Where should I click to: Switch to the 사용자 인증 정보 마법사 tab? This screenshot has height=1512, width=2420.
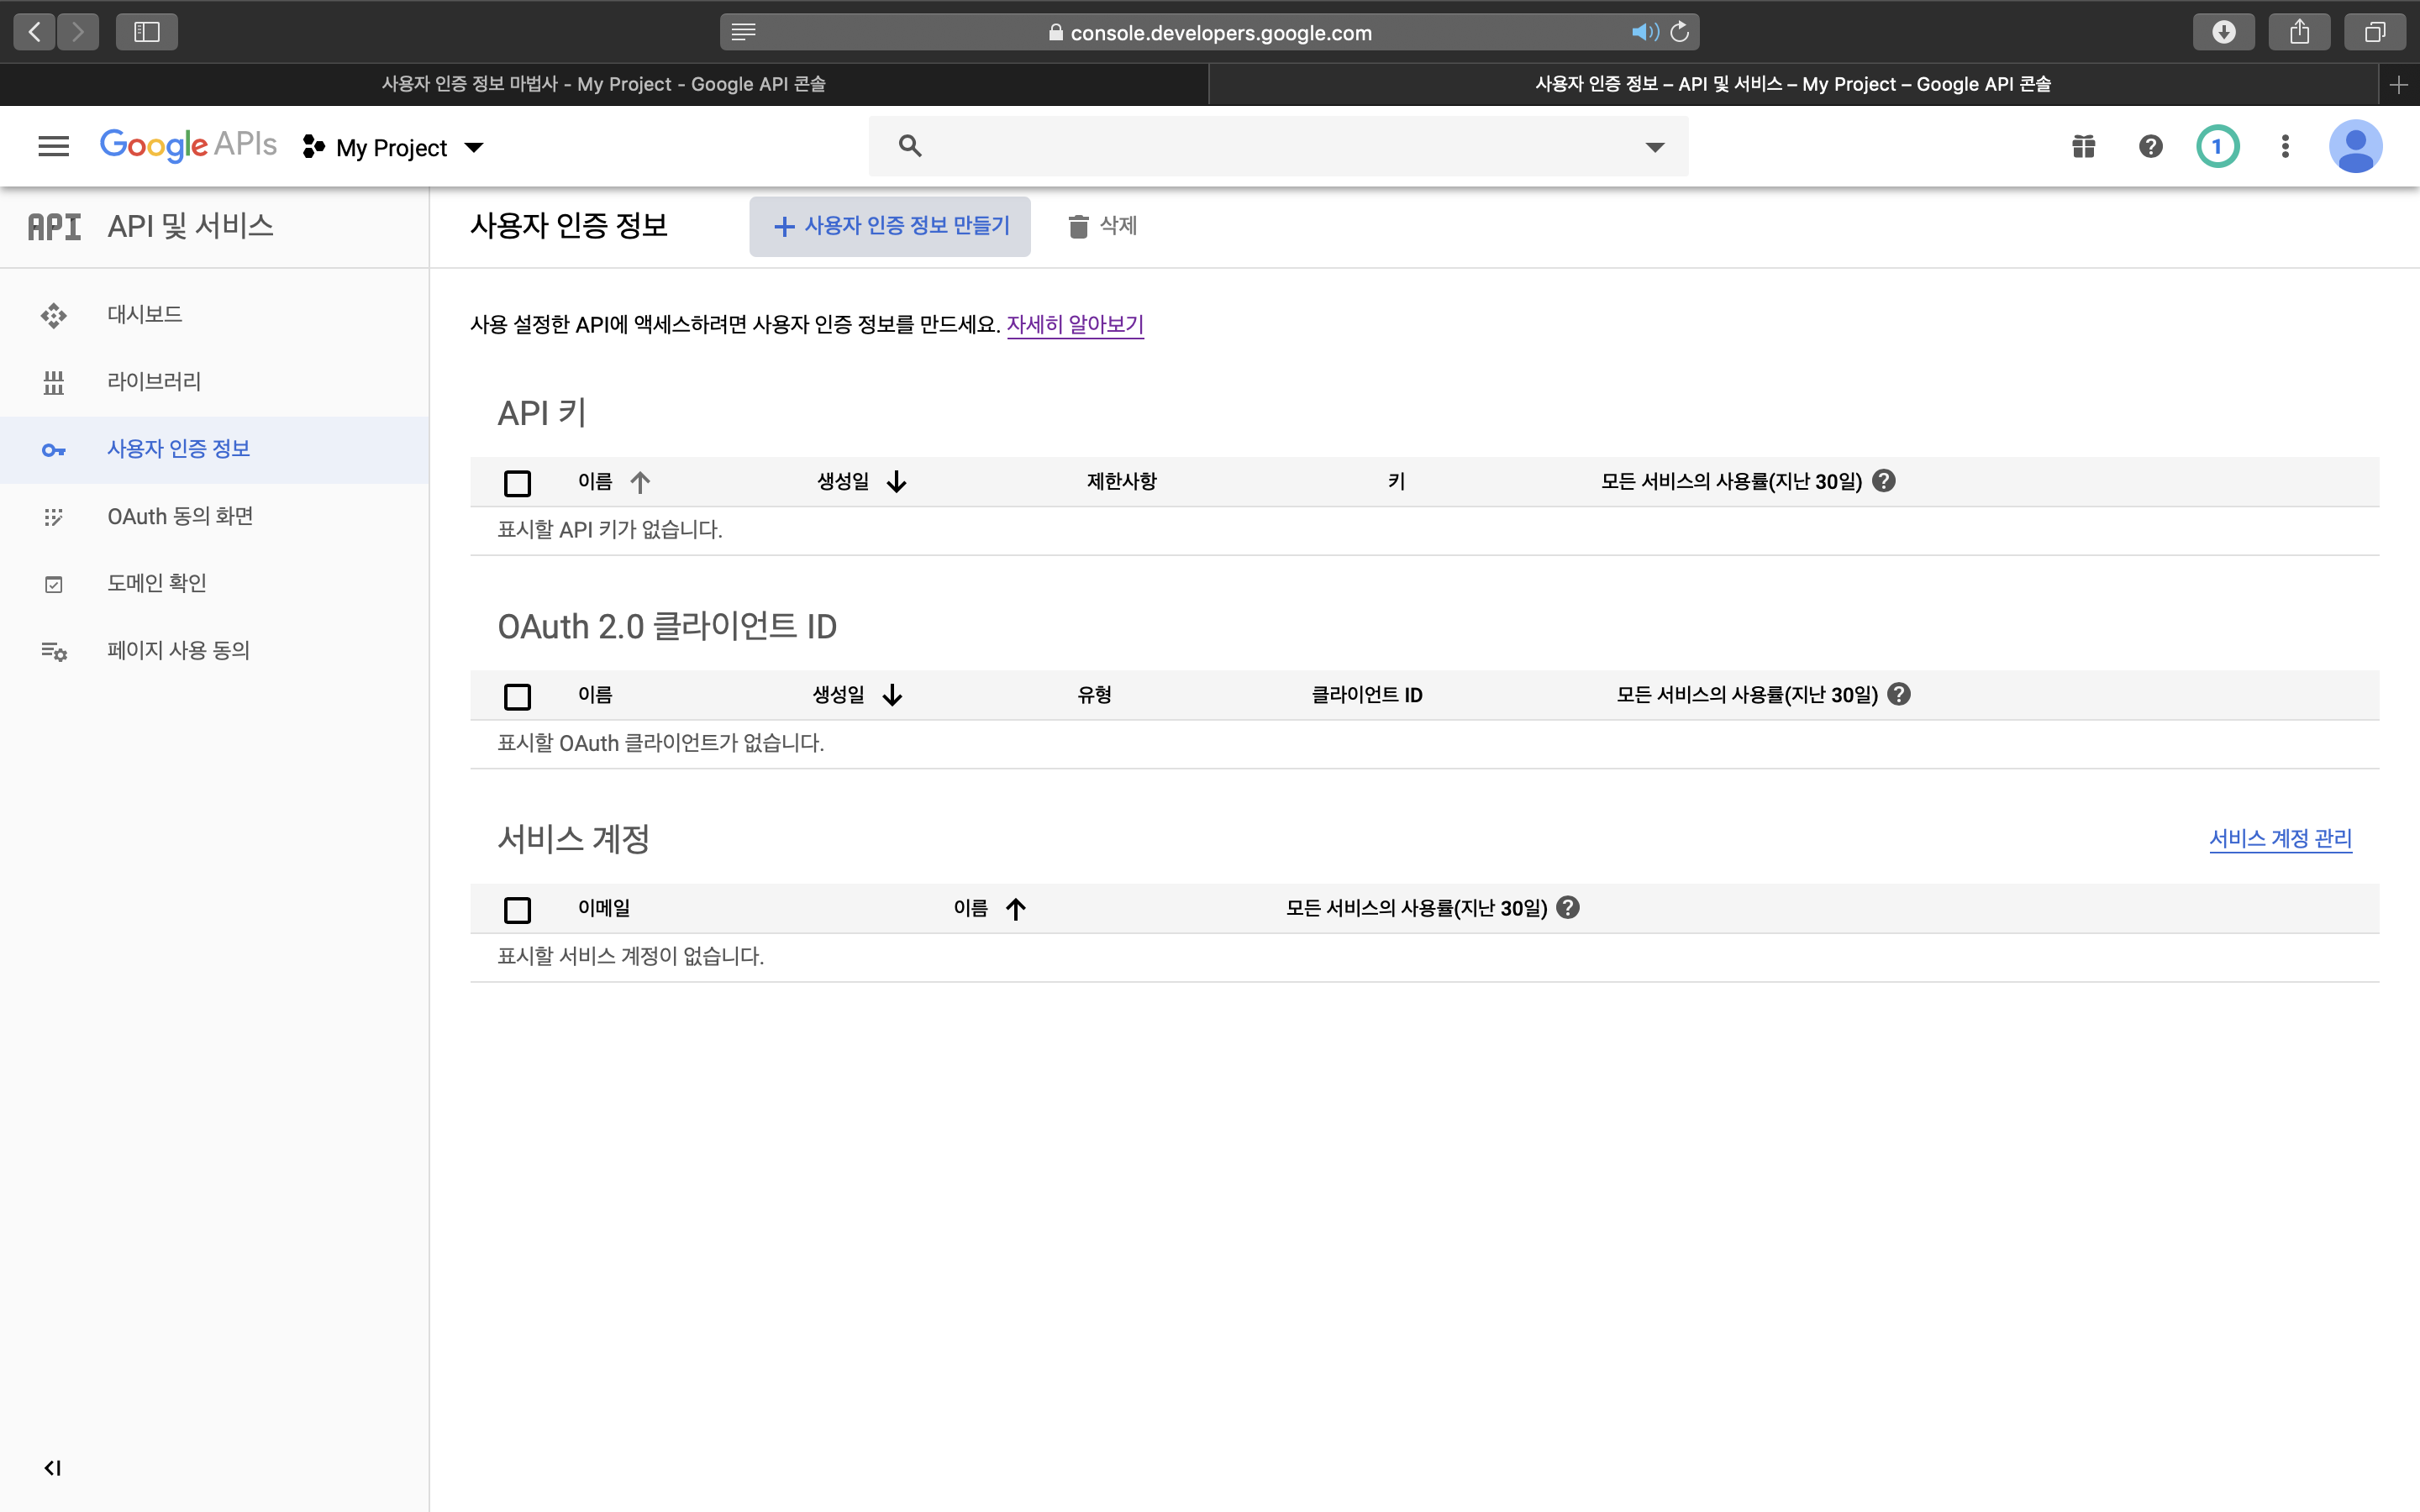pyautogui.click(x=603, y=84)
